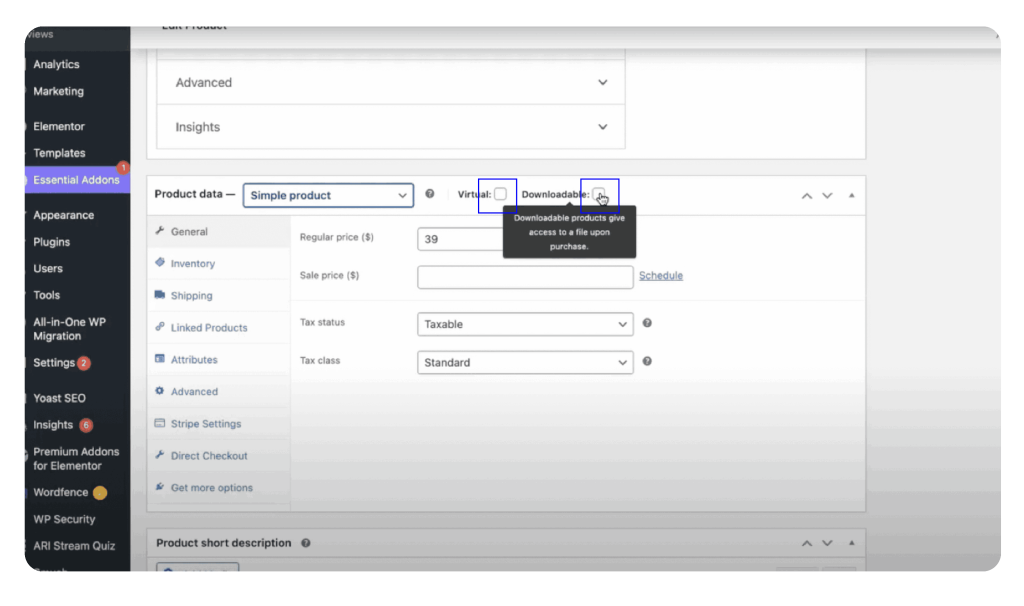This screenshot has width=1024, height=606.
Task: Switch to the Inventory tab
Action: [192, 264]
